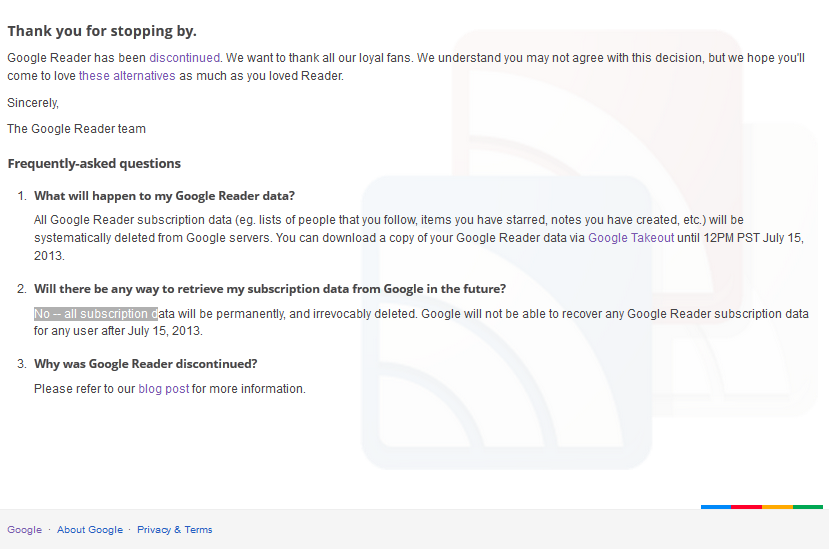This screenshot has width=829, height=551.
Task: Open the Privacy & Terms link
Action: click(174, 529)
